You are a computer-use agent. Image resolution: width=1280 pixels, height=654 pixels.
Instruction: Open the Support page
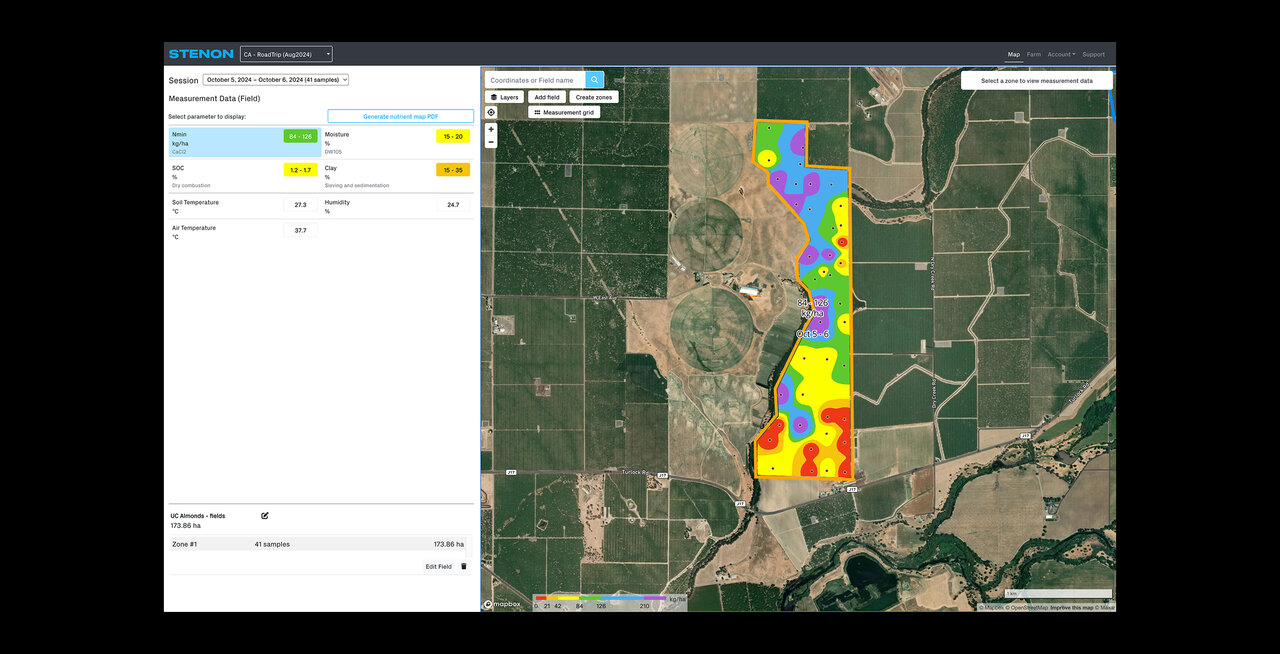click(1093, 54)
